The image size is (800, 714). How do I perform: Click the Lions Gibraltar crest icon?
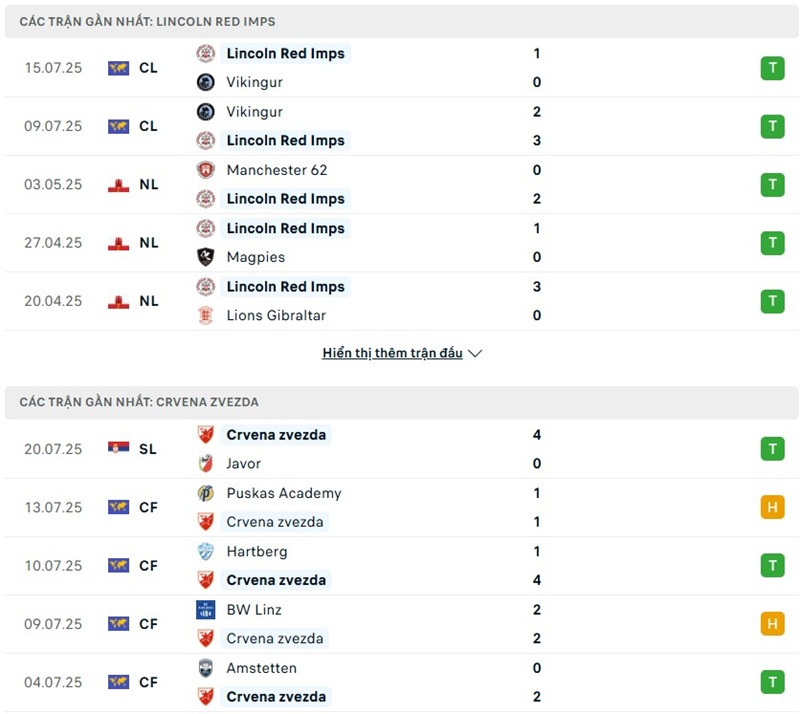[x=206, y=315]
